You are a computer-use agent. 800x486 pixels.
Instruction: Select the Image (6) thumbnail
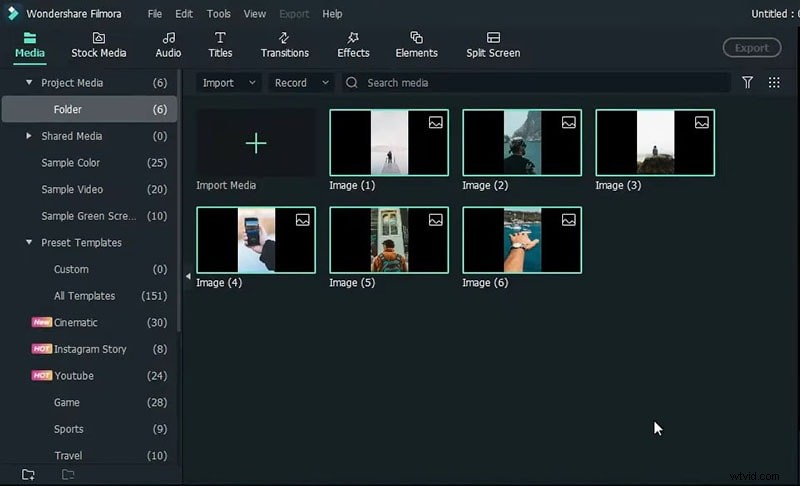point(522,240)
